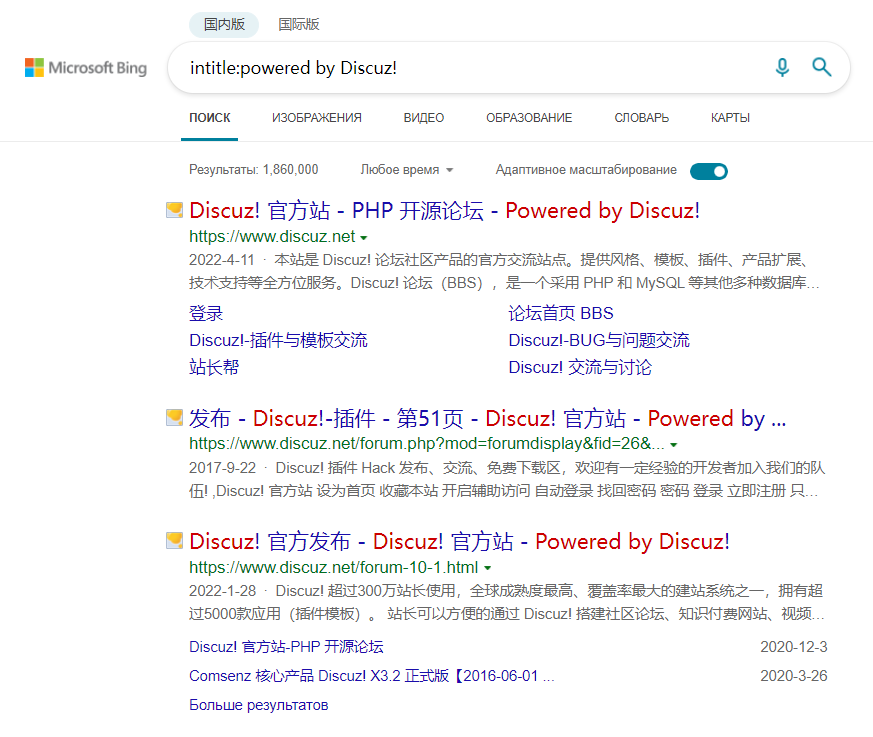The height and width of the screenshot is (737, 873).
Task: Click into the search query input field
Action: tap(460, 68)
